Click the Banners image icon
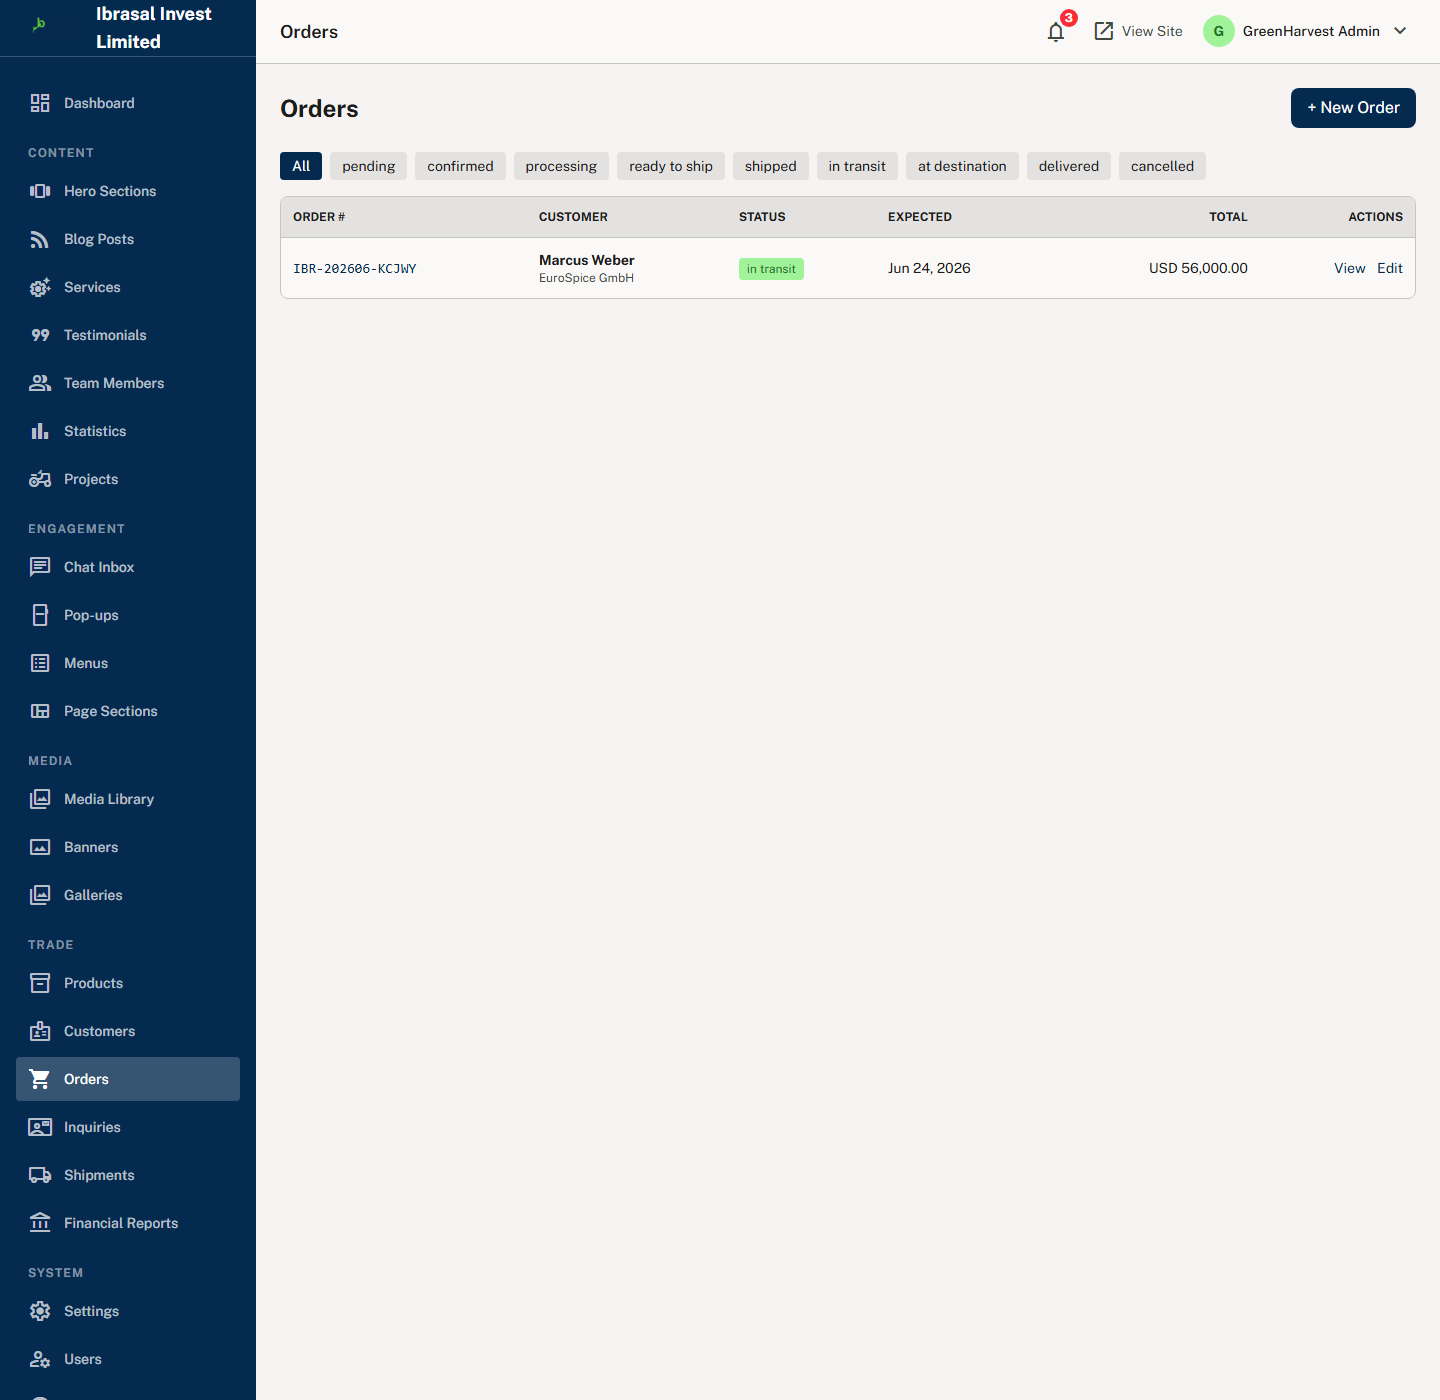 [40, 847]
